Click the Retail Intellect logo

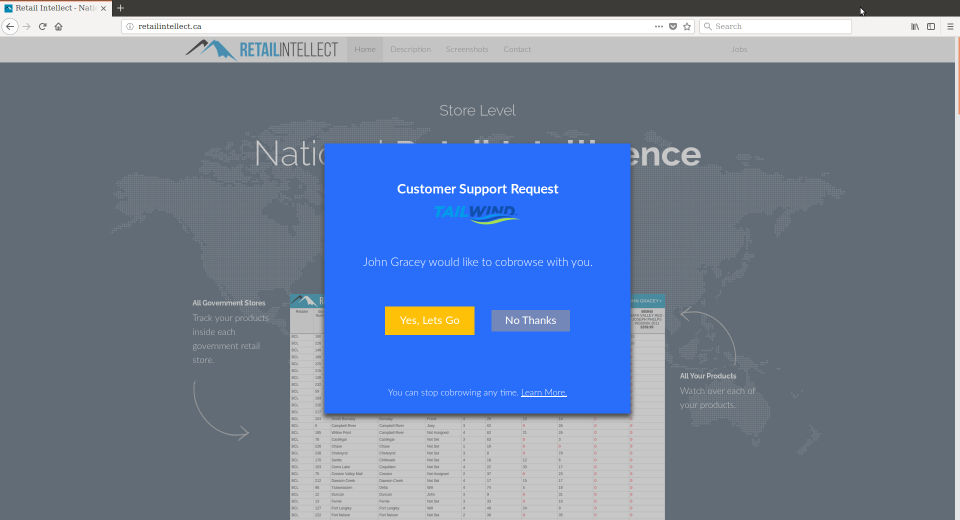(262, 50)
